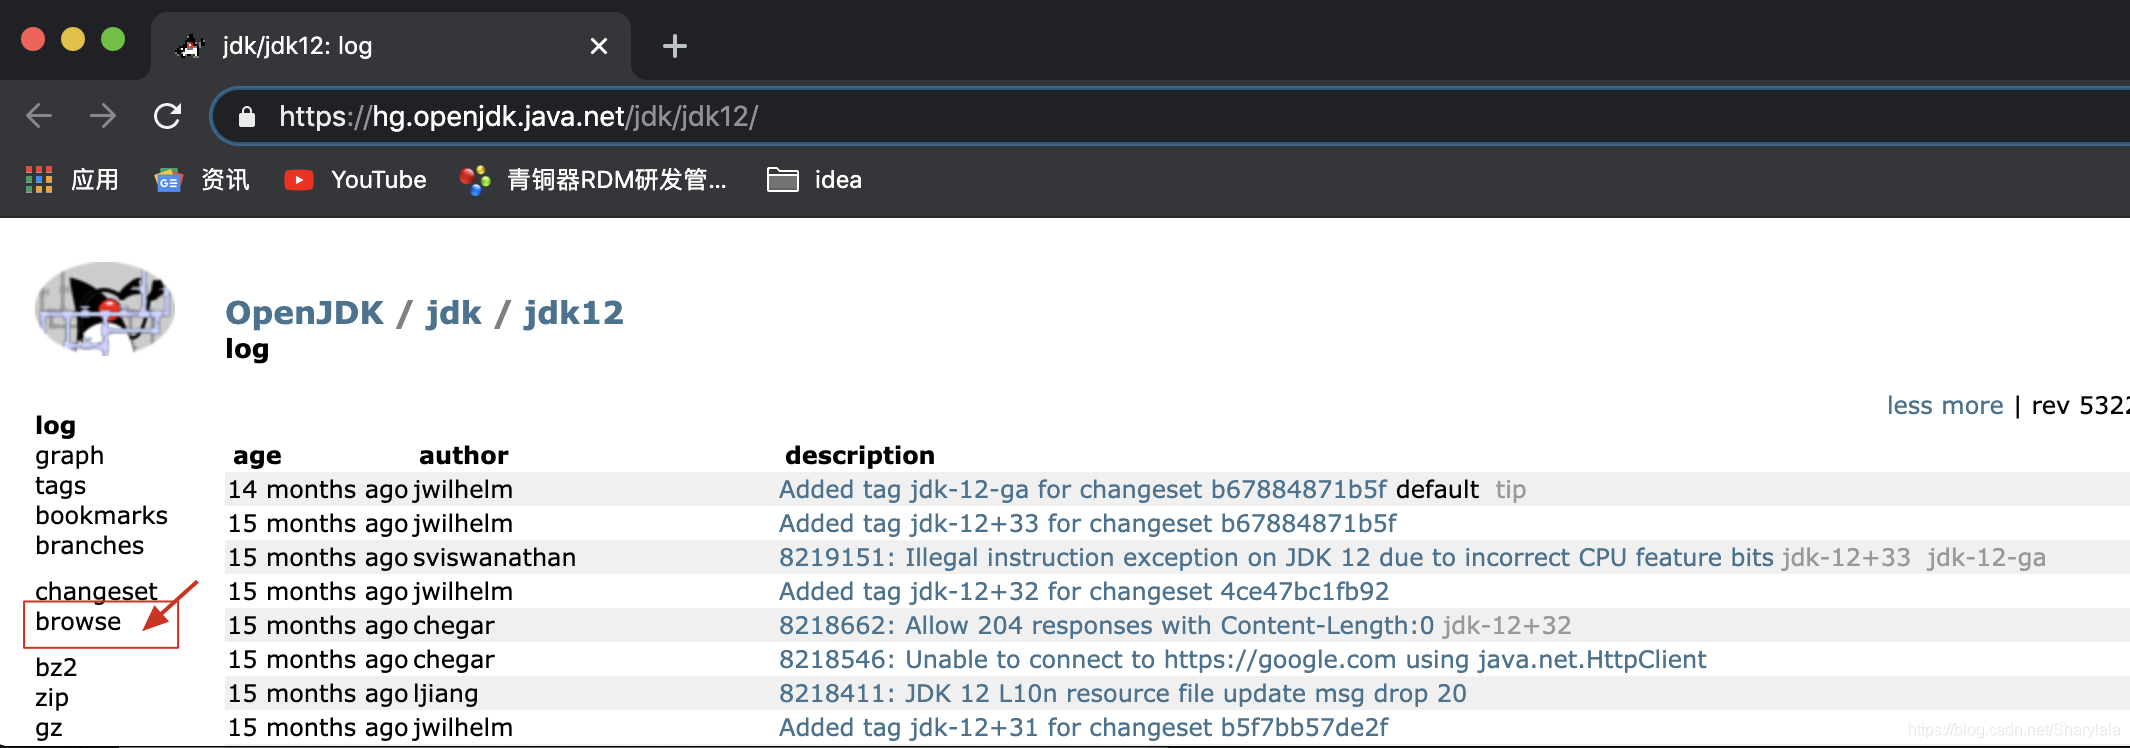Click the 'description' column header
The height and width of the screenshot is (748, 2130).
[x=860, y=456]
